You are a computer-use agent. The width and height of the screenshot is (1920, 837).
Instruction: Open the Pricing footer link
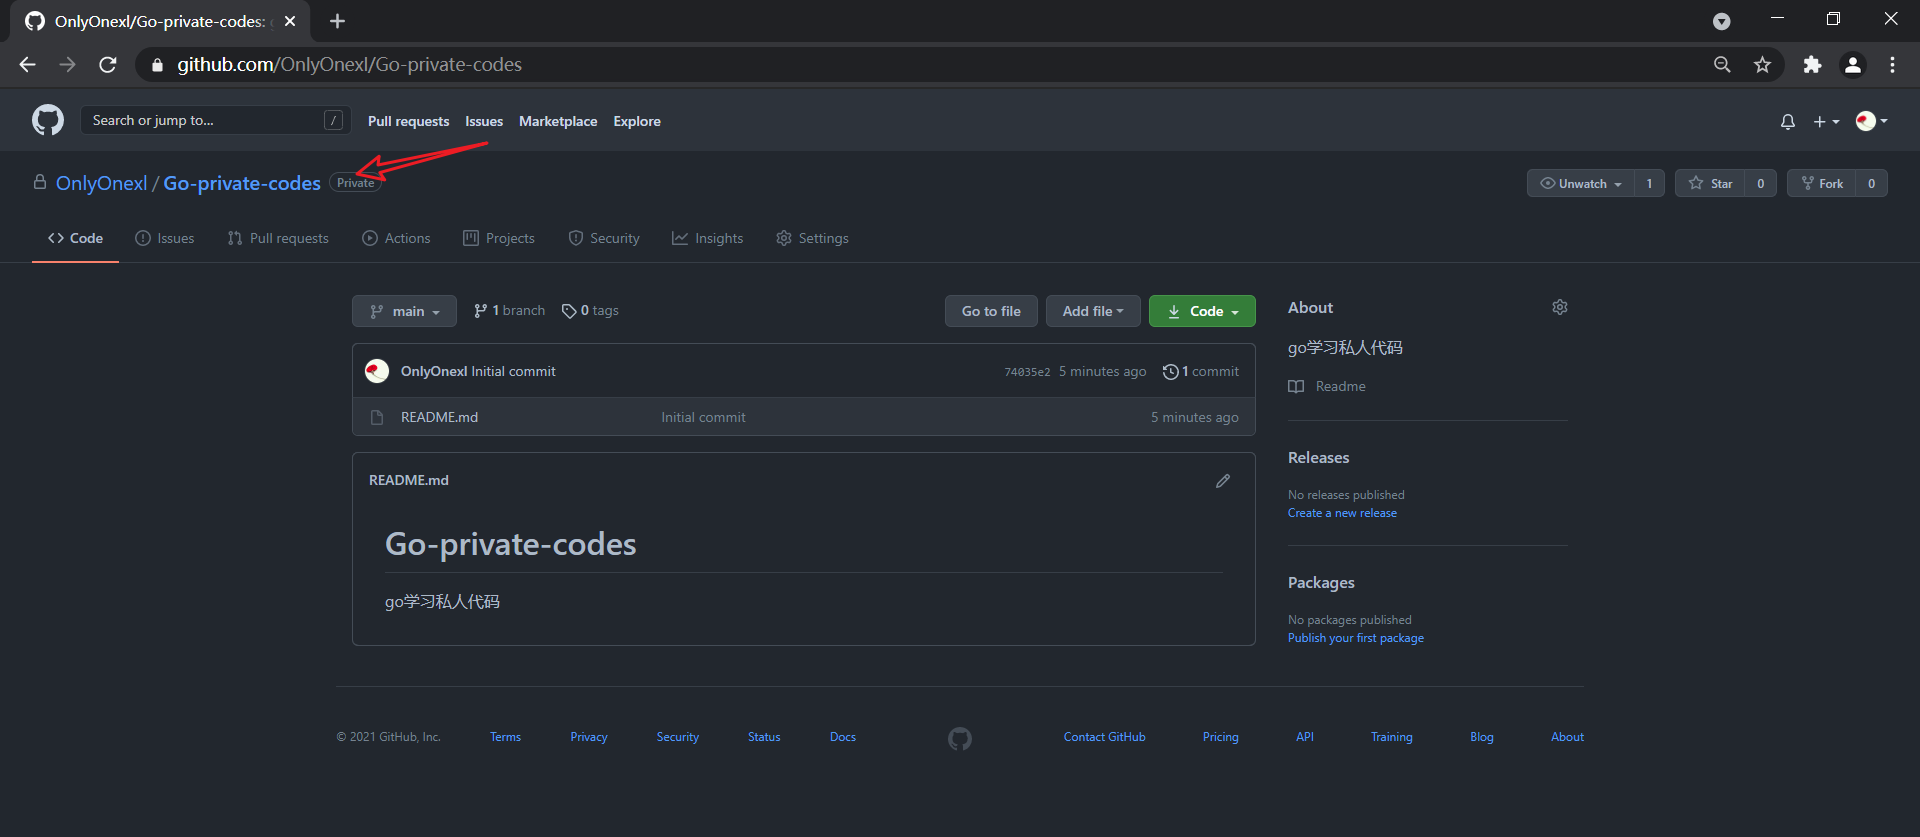1220,737
